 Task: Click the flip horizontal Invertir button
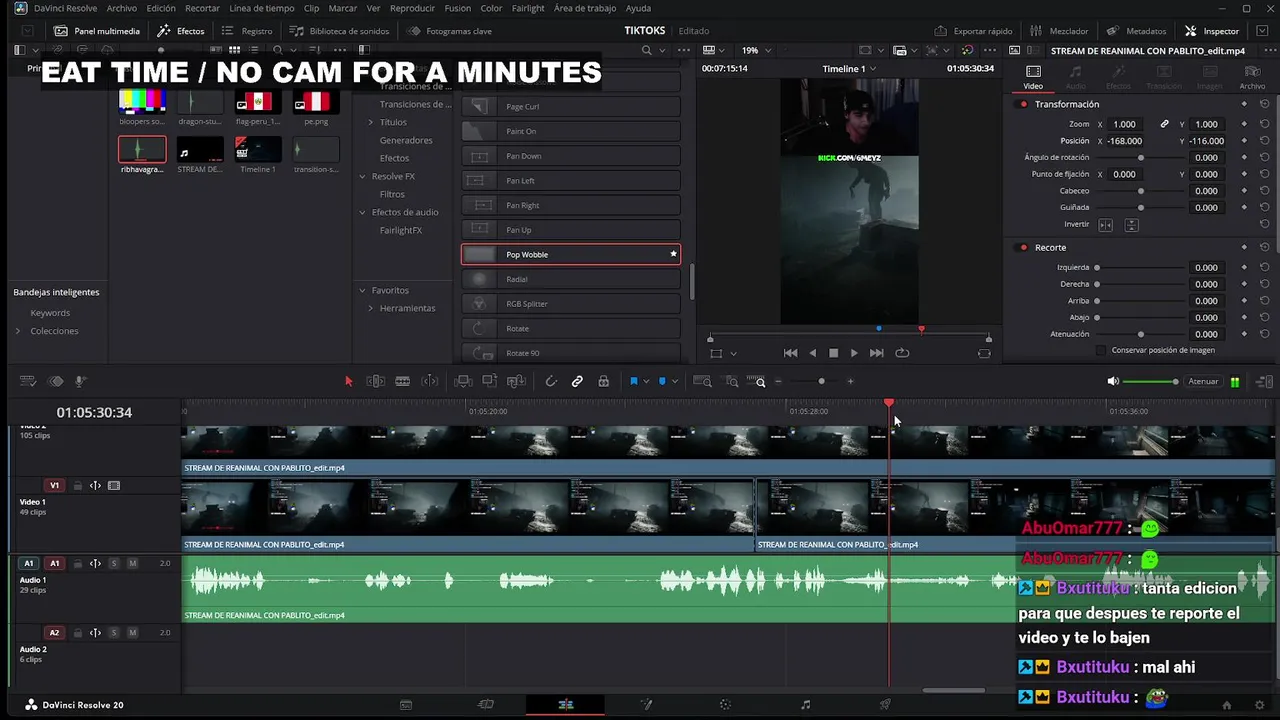coord(1105,225)
